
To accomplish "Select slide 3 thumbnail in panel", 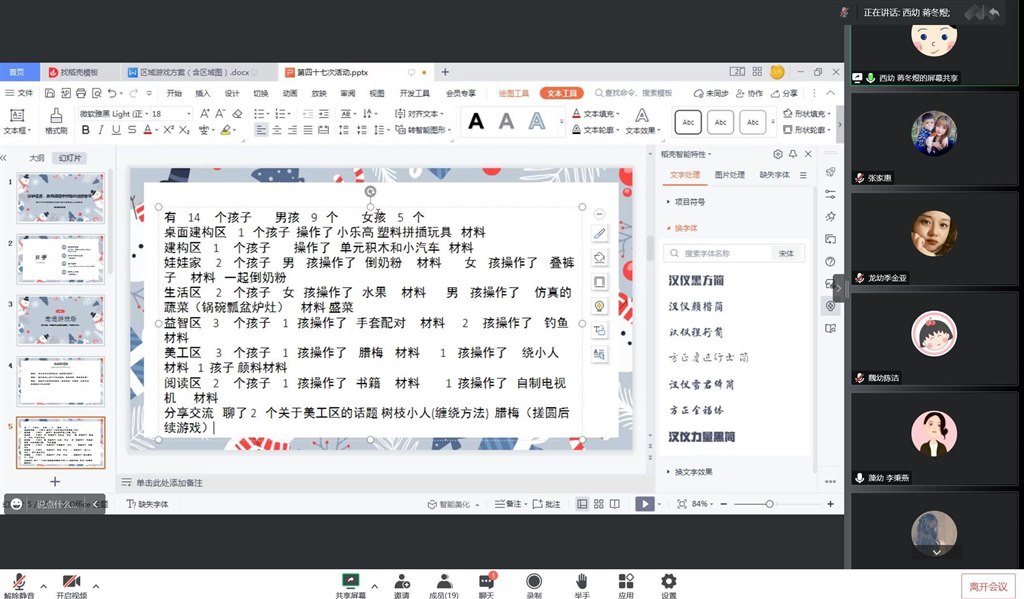I will coord(60,320).
